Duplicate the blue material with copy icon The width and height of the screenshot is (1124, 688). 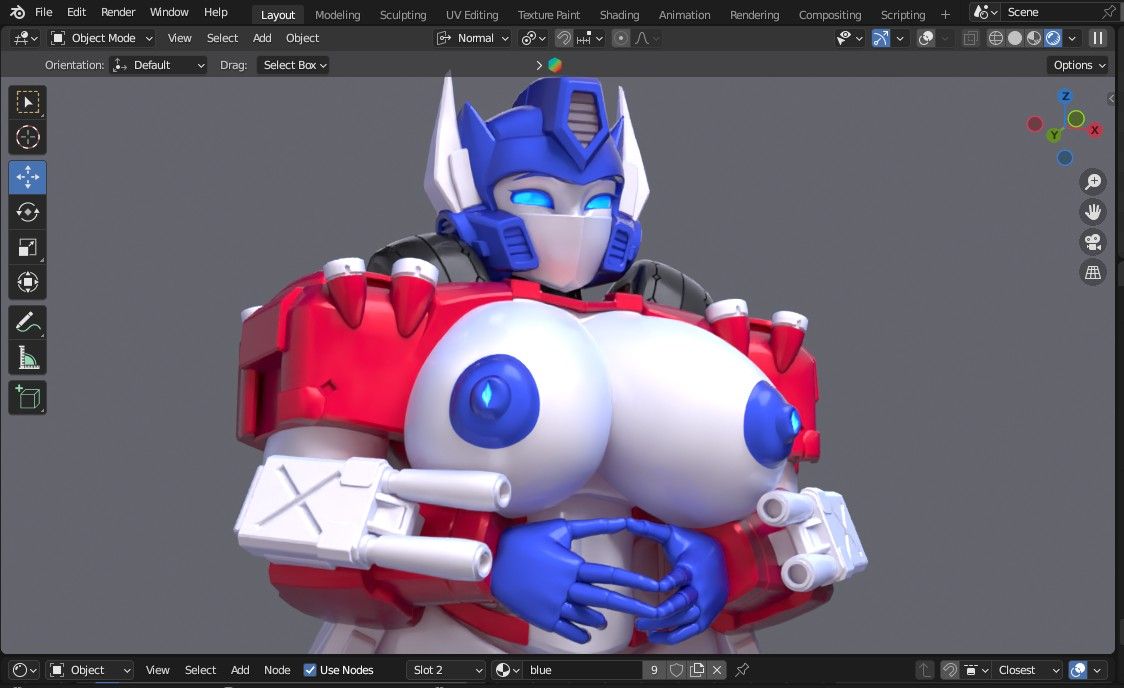(697, 670)
